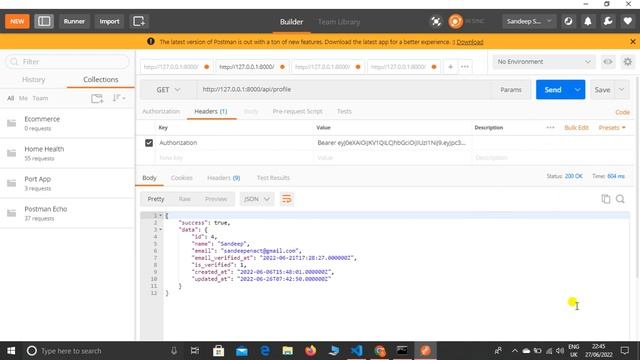The height and width of the screenshot is (360, 640).
Task: Click the orange NEW button
Action: pyautogui.click(x=17, y=21)
